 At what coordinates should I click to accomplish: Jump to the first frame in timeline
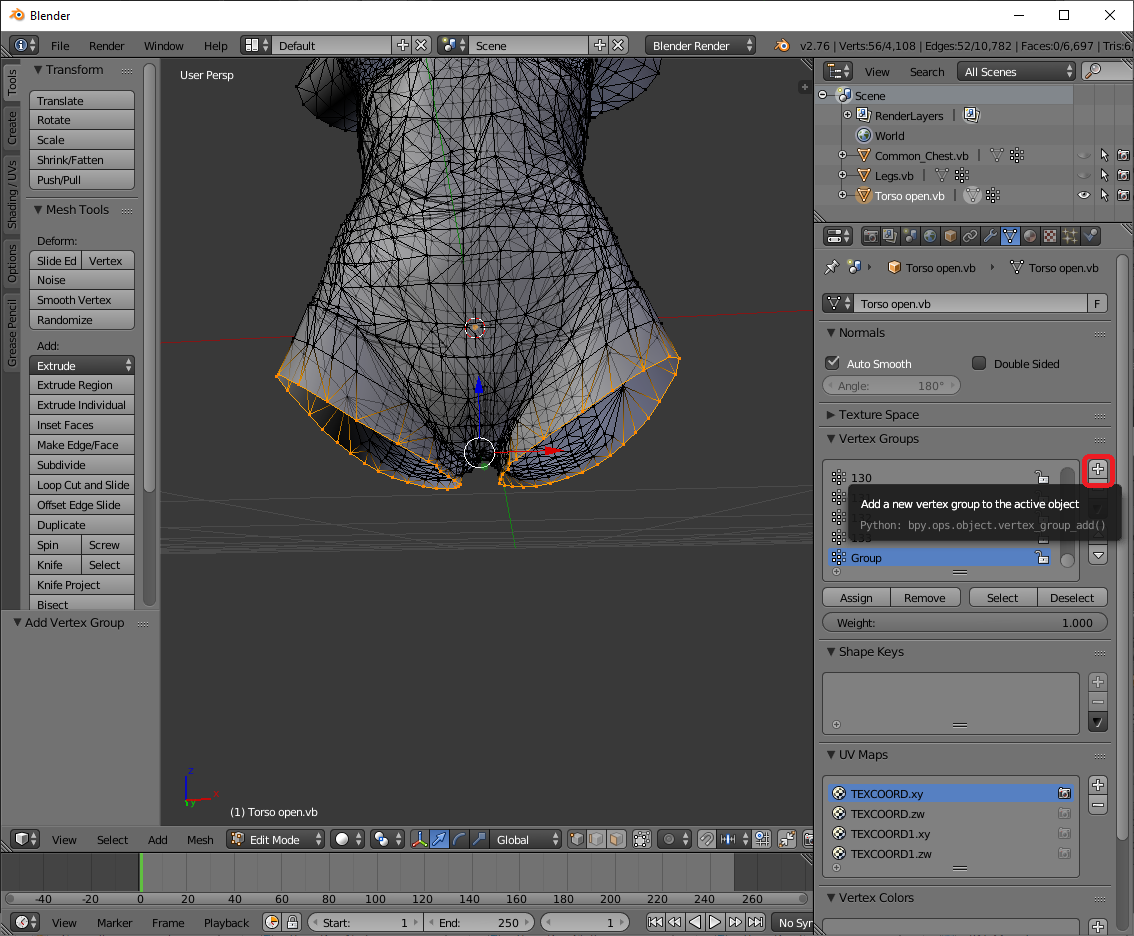655,922
